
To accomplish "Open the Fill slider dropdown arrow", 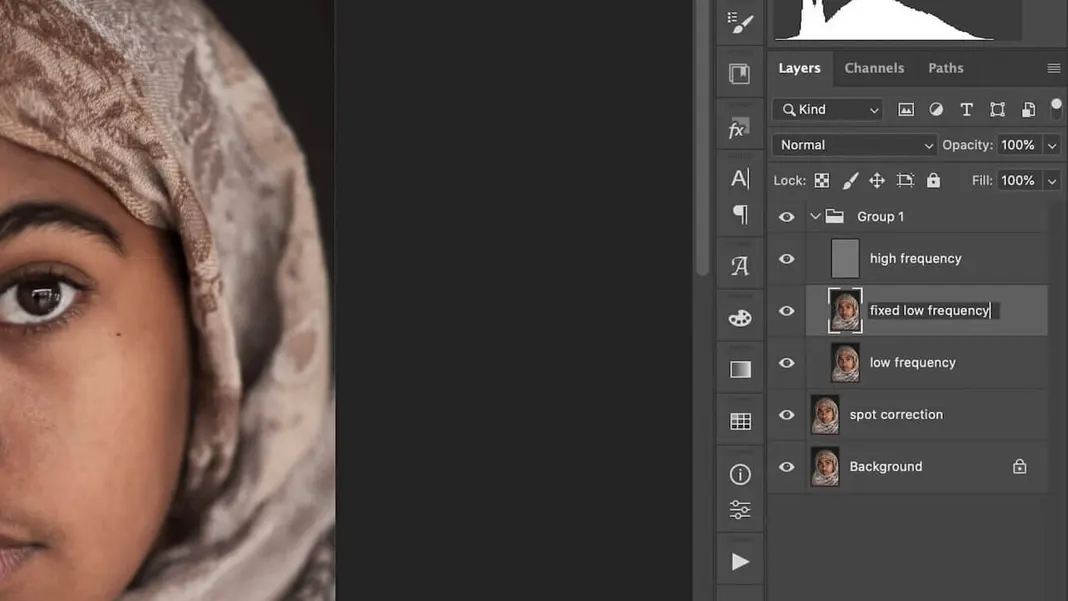I will [x=1052, y=181].
